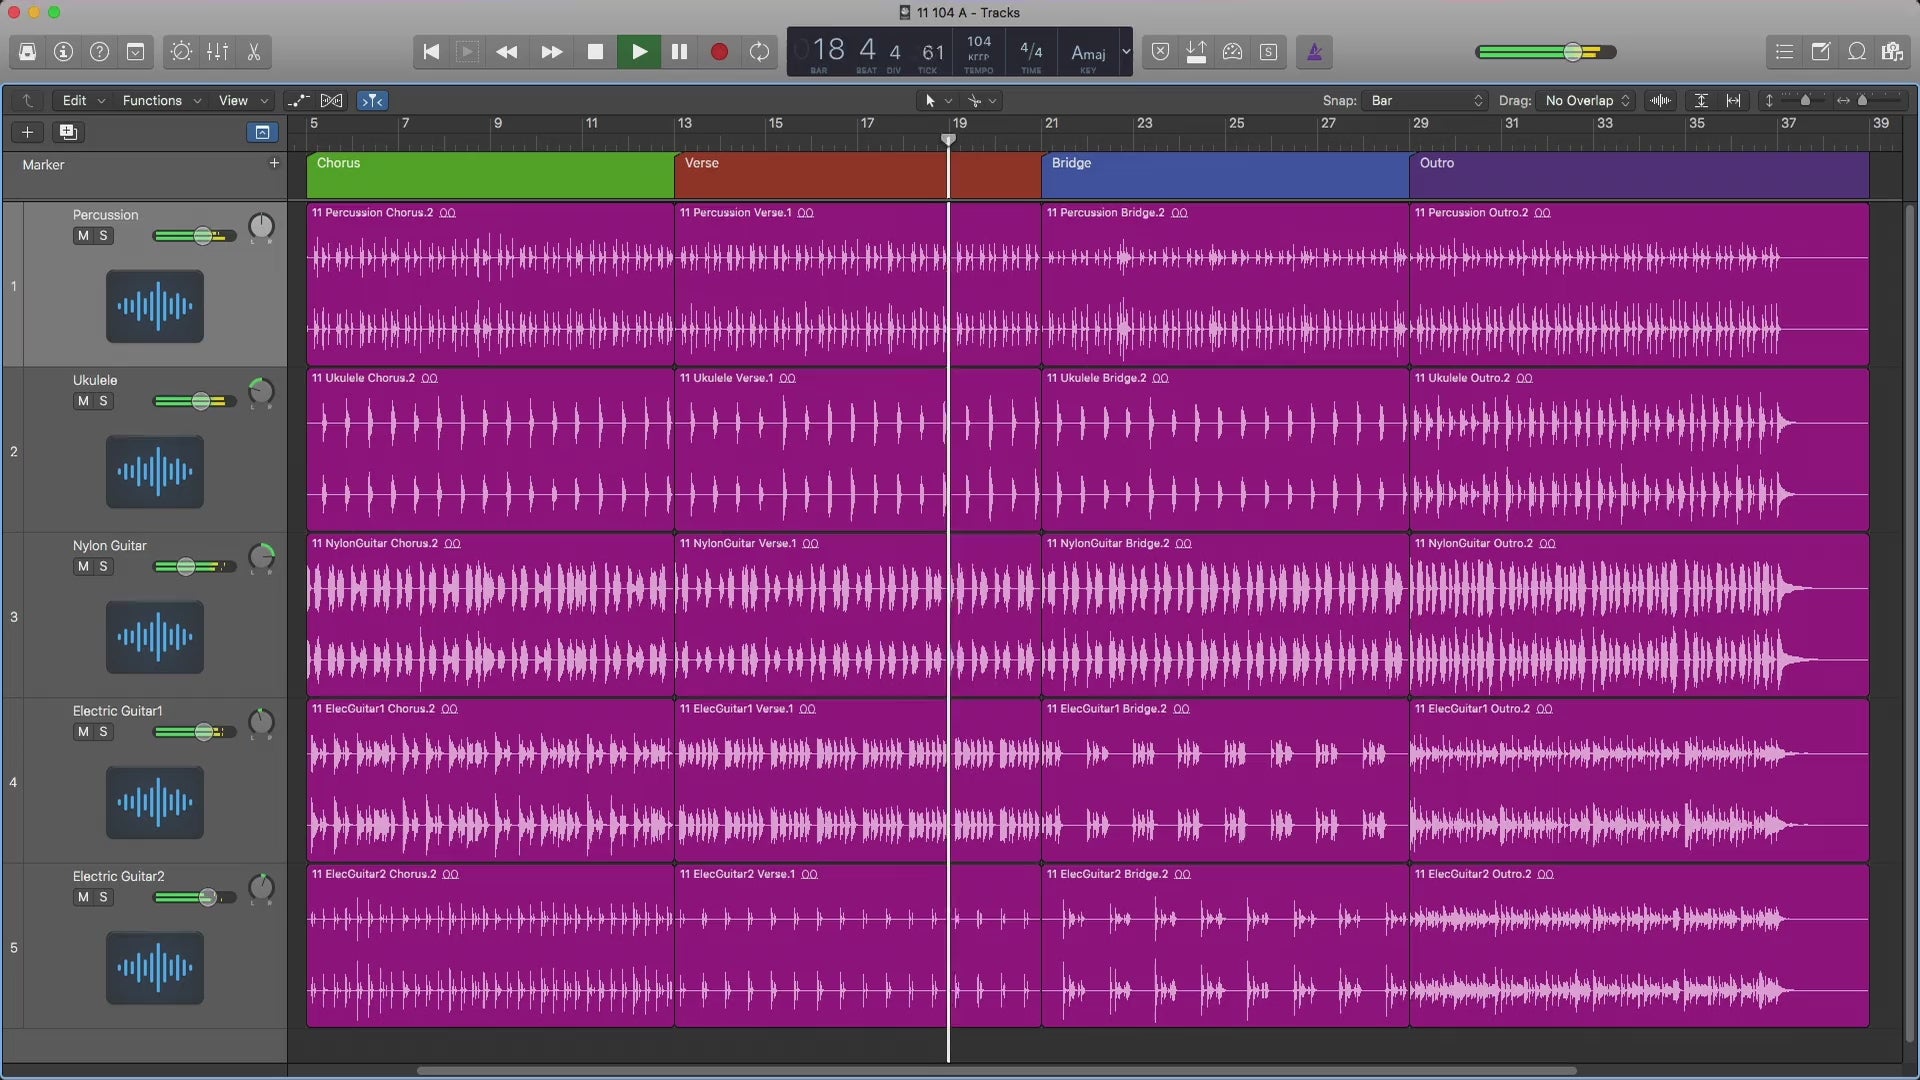1920x1080 pixels.
Task: Click the master volume slider
Action: pyautogui.click(x=1546, y=52)
